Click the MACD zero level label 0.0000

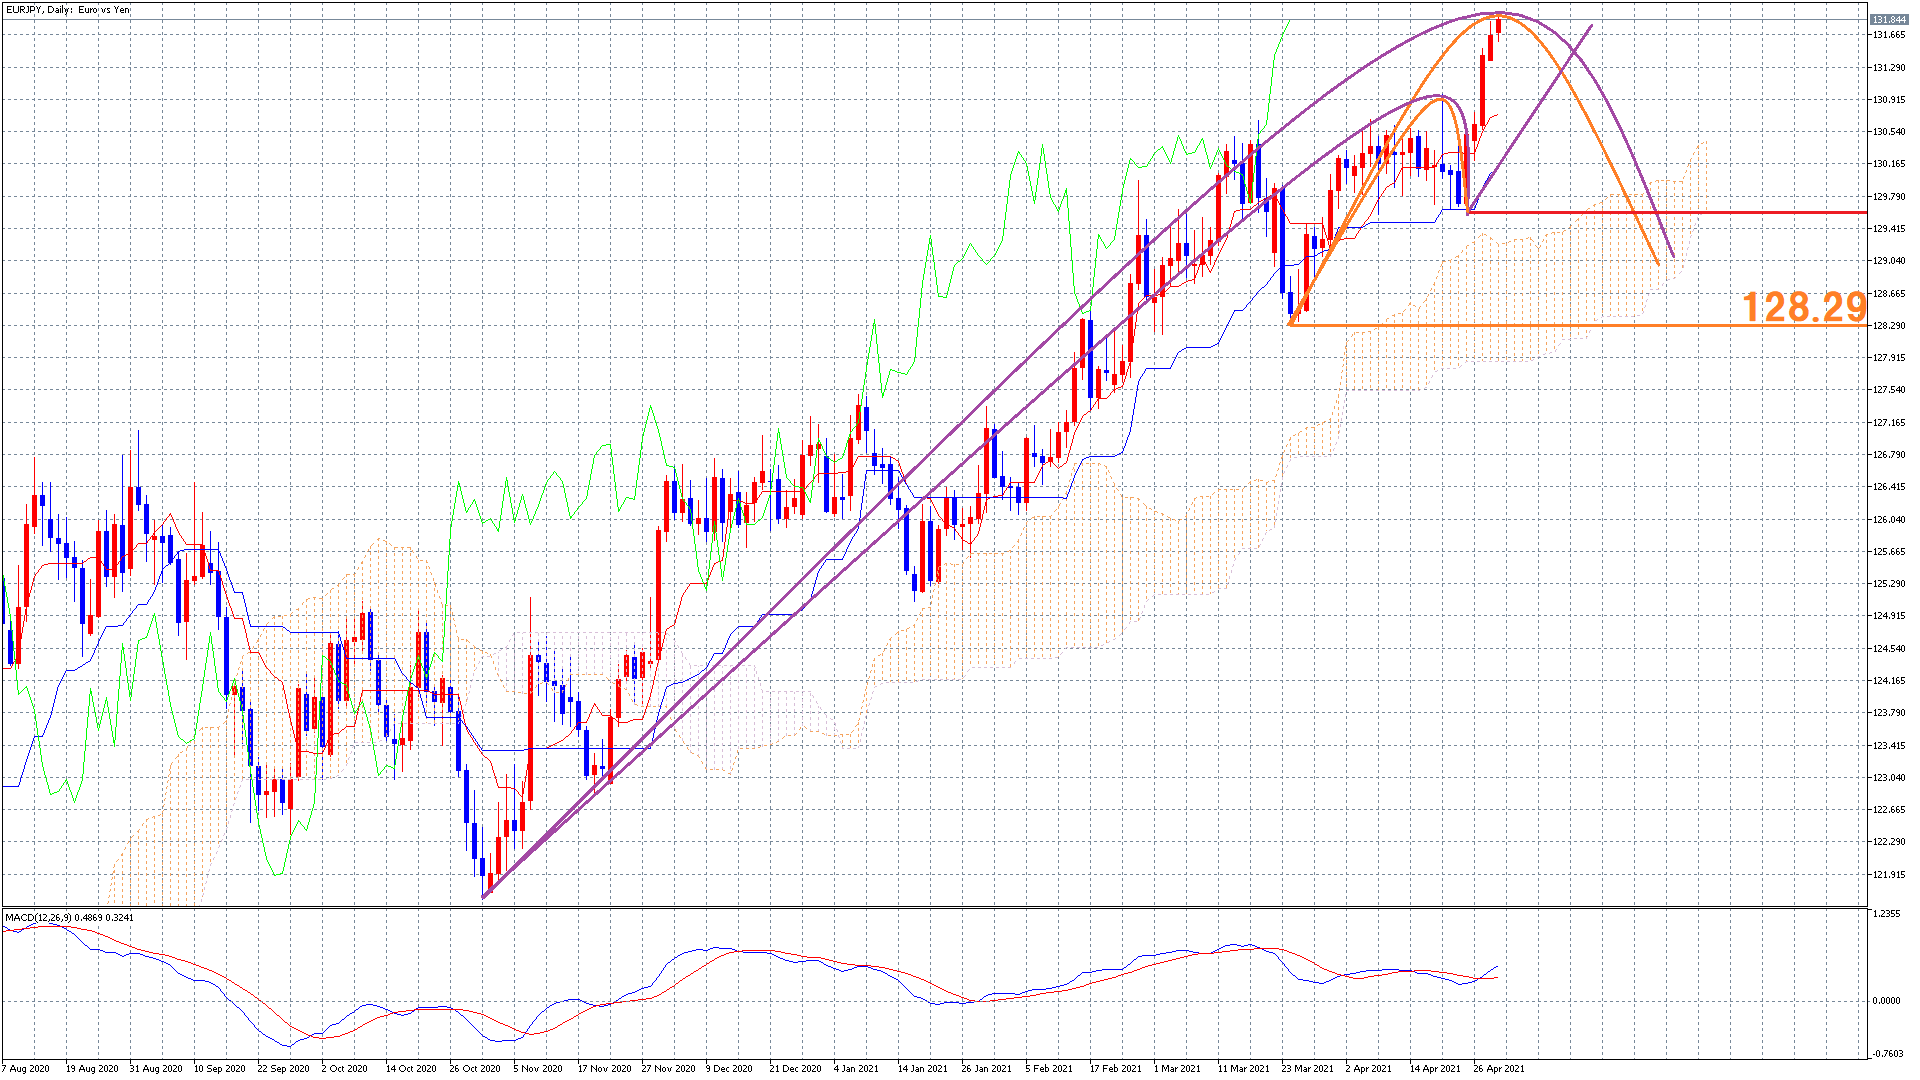click(x=1886, y=1001)
